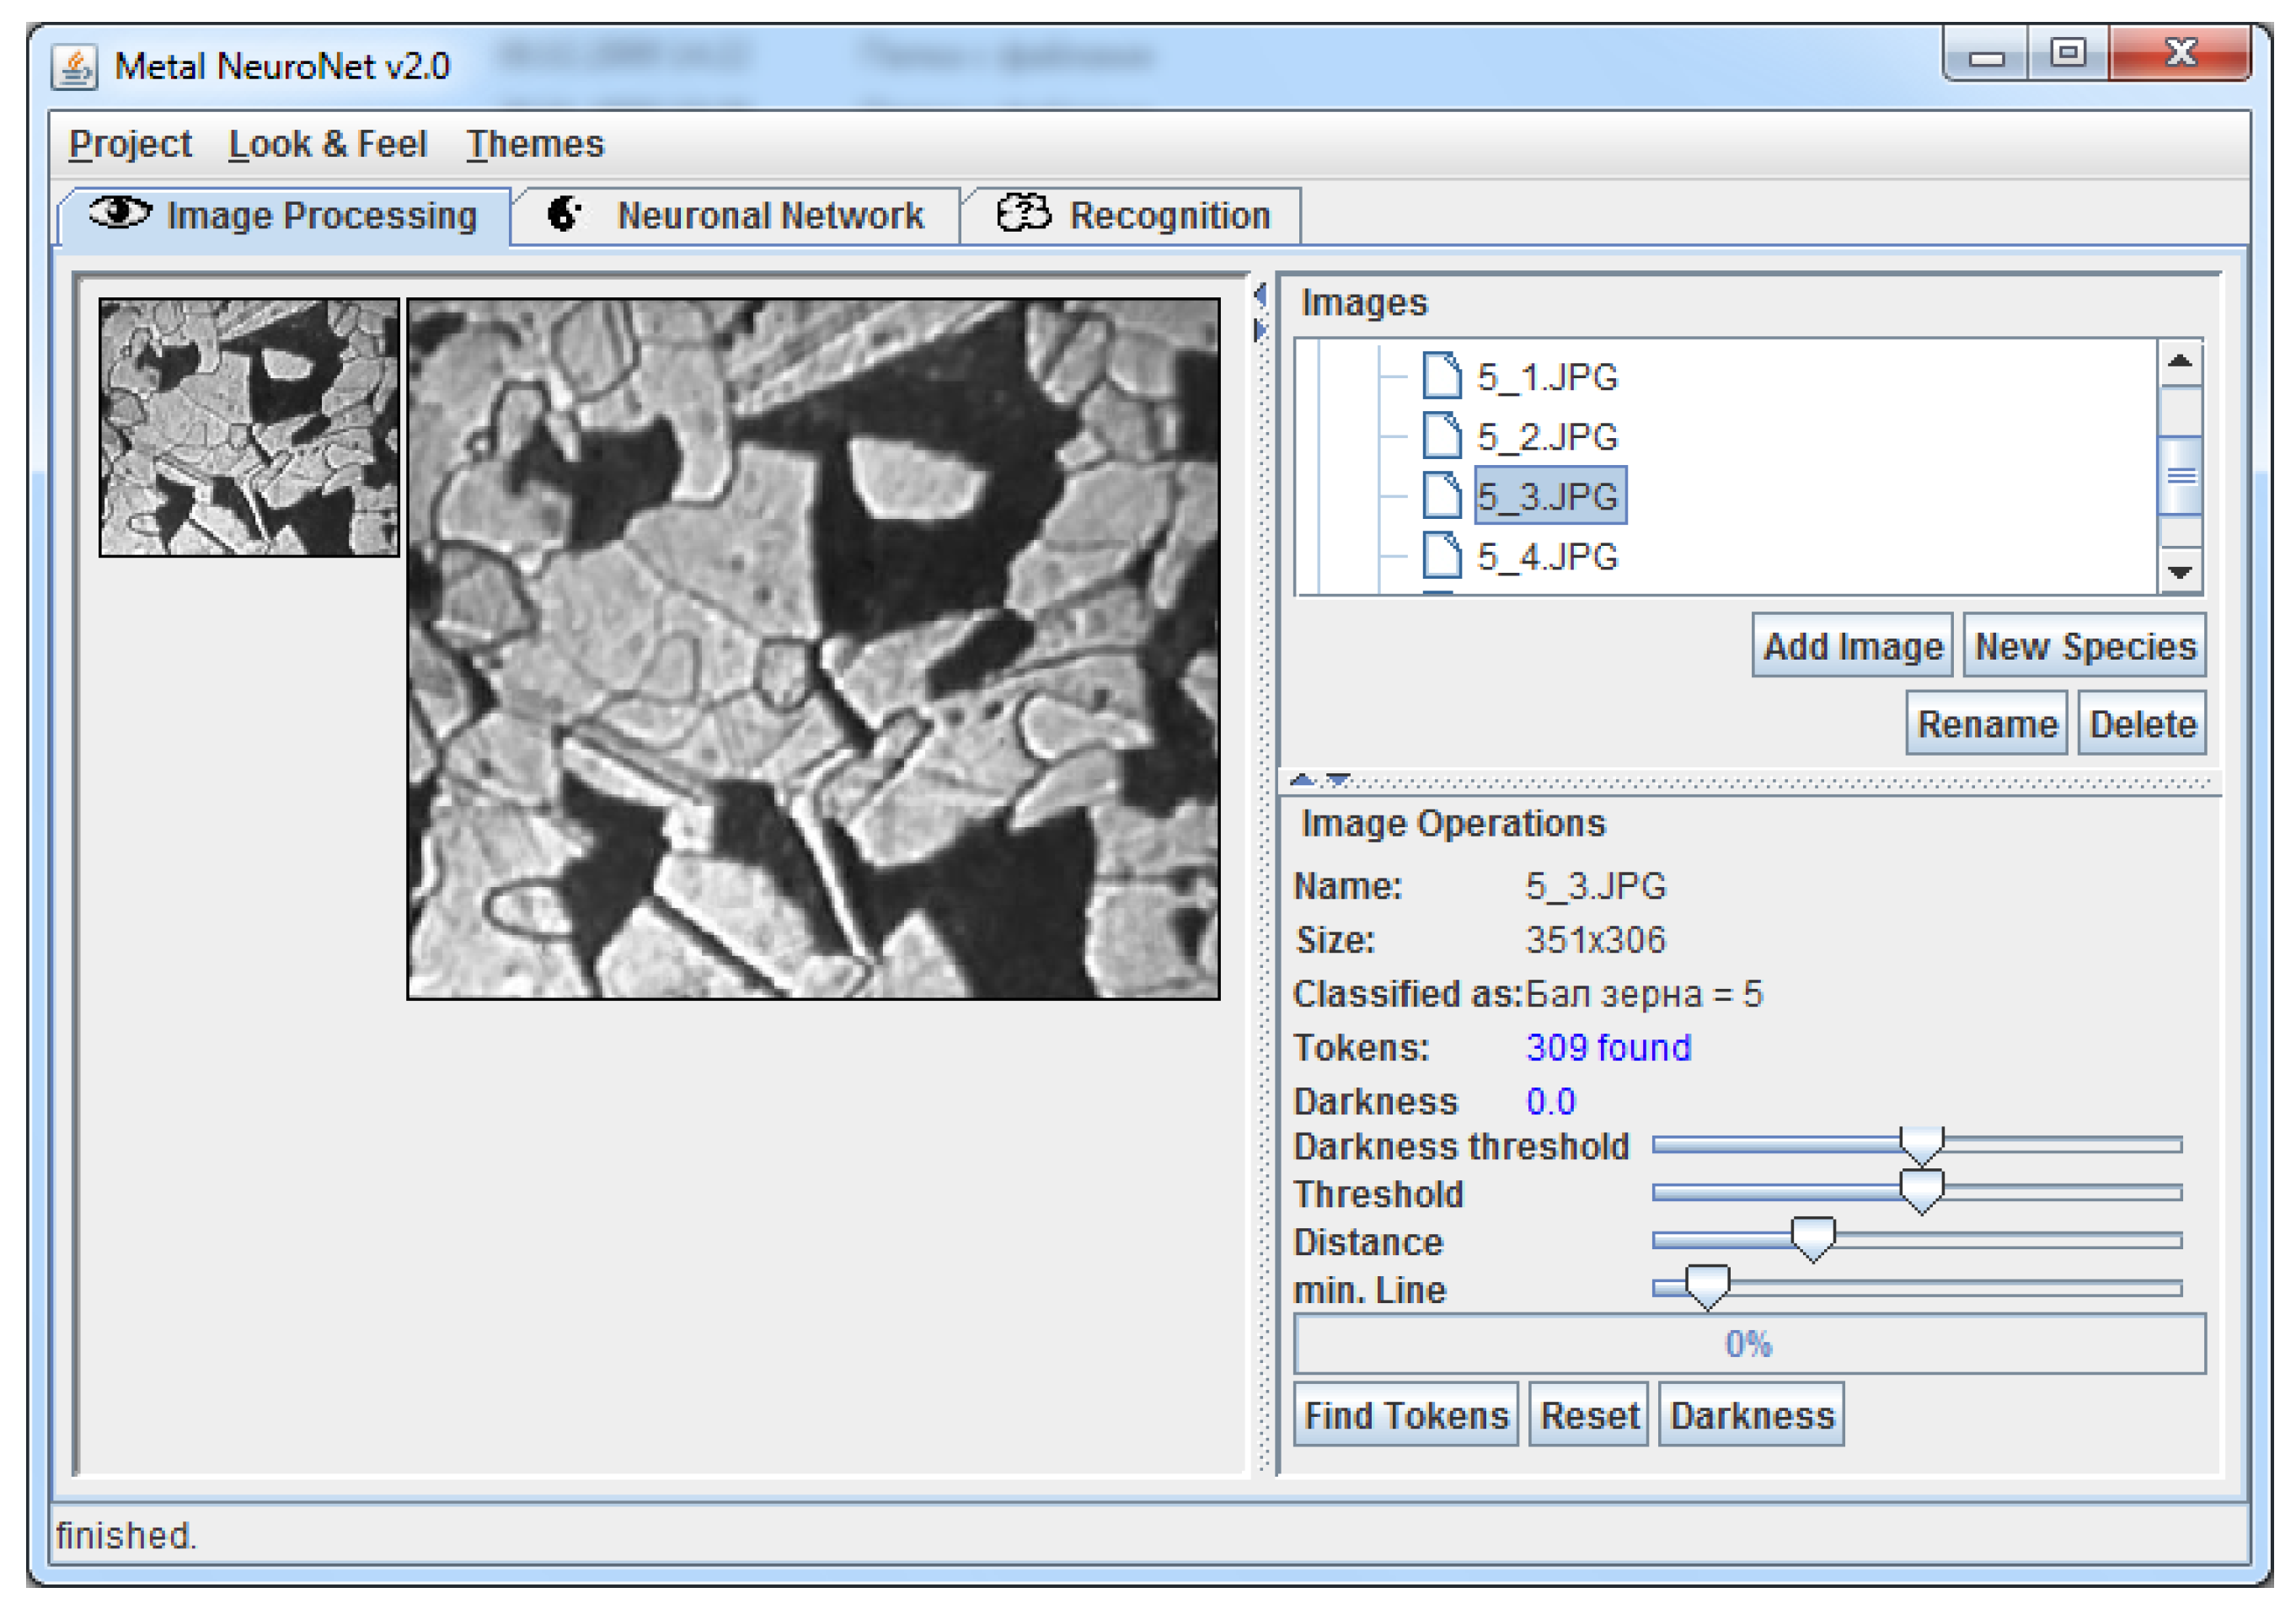Click the down arrow on Images divider
Screen dimensions: 2296x1614
tap(1338, 779)
